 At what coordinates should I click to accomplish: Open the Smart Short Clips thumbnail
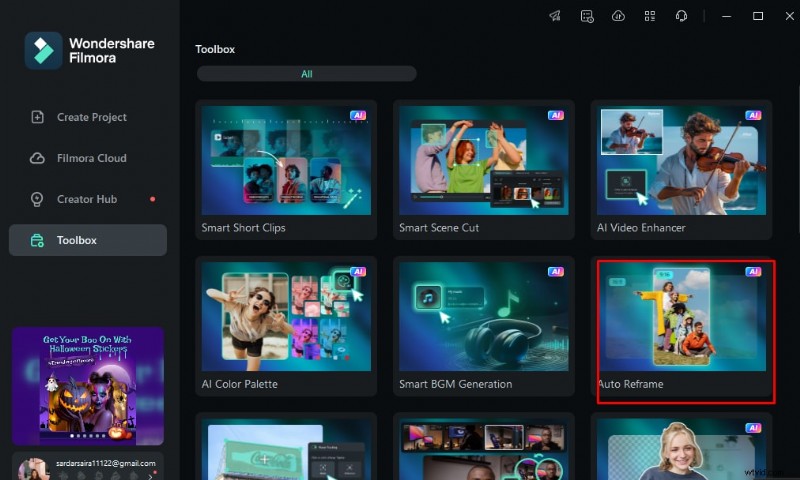coord(286,161)
